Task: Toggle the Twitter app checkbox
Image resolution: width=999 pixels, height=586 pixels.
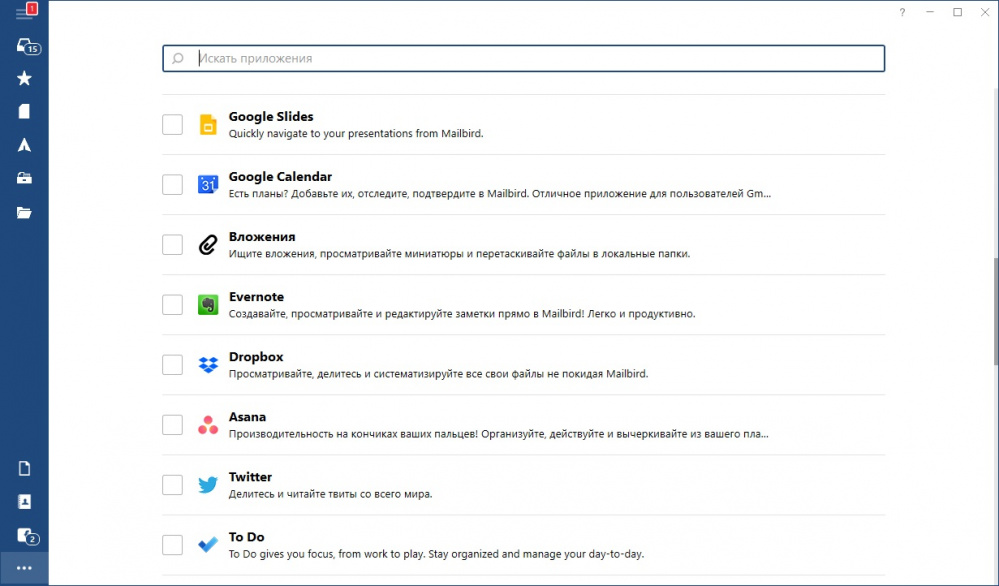Action: (x=172, y=485)
